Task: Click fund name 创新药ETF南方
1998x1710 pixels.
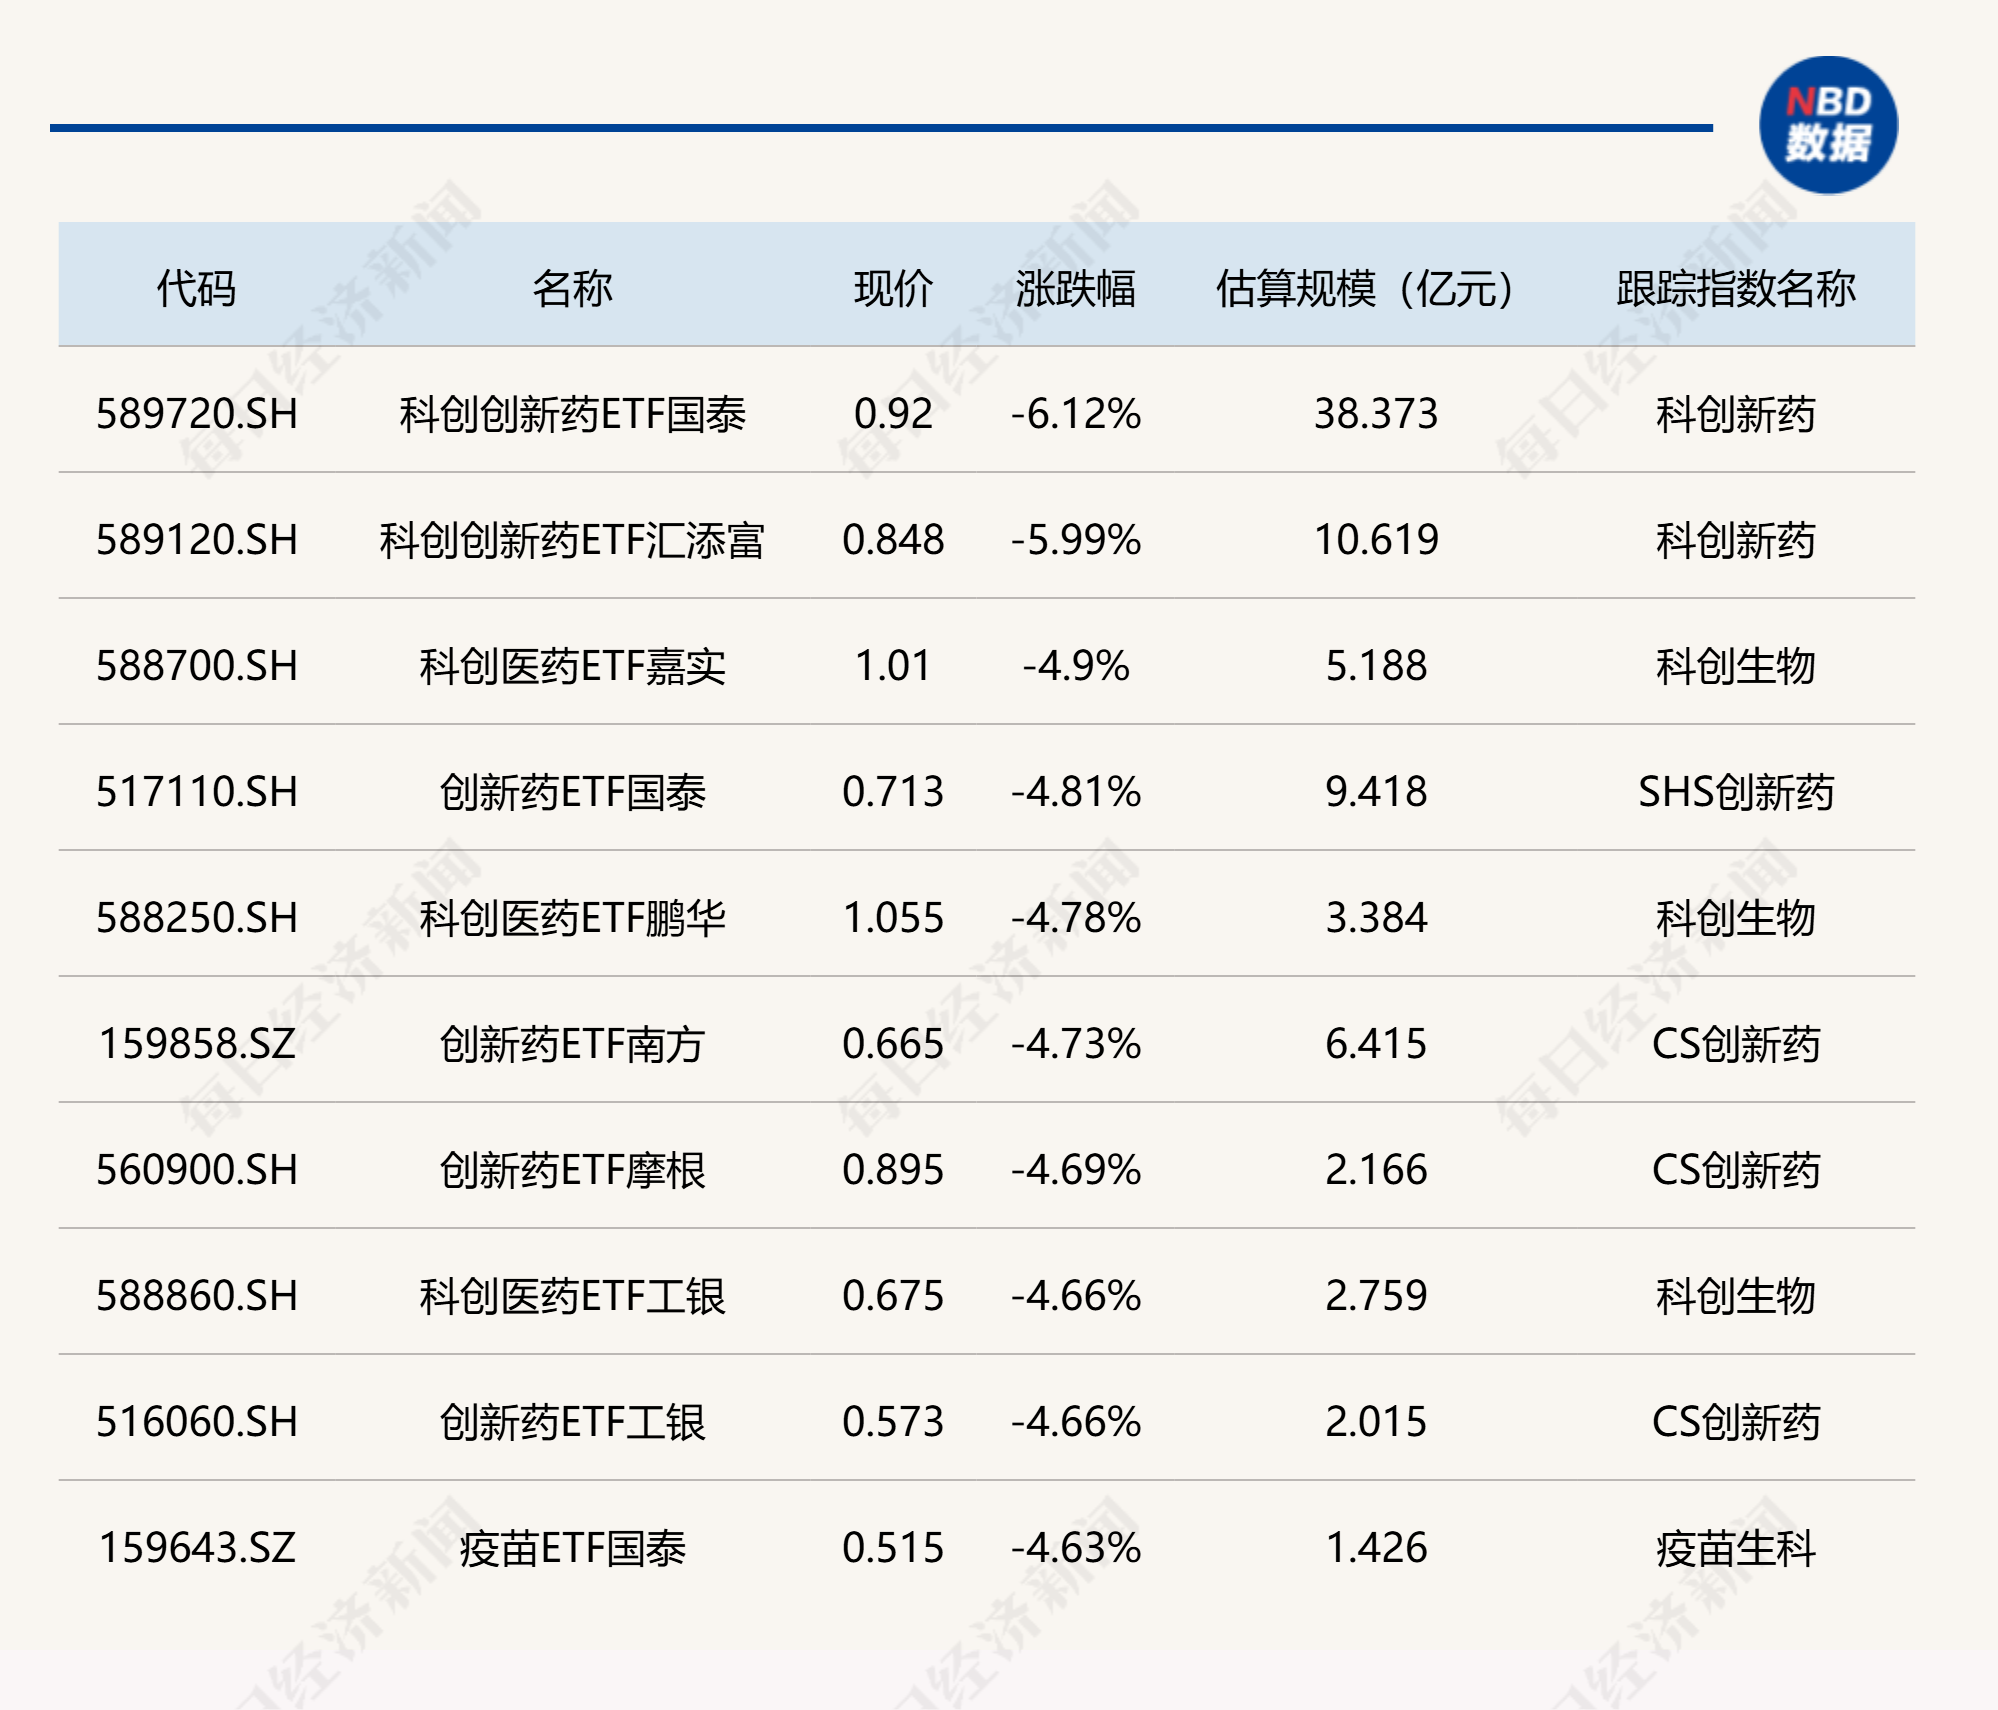Action: click(572, 1043)
